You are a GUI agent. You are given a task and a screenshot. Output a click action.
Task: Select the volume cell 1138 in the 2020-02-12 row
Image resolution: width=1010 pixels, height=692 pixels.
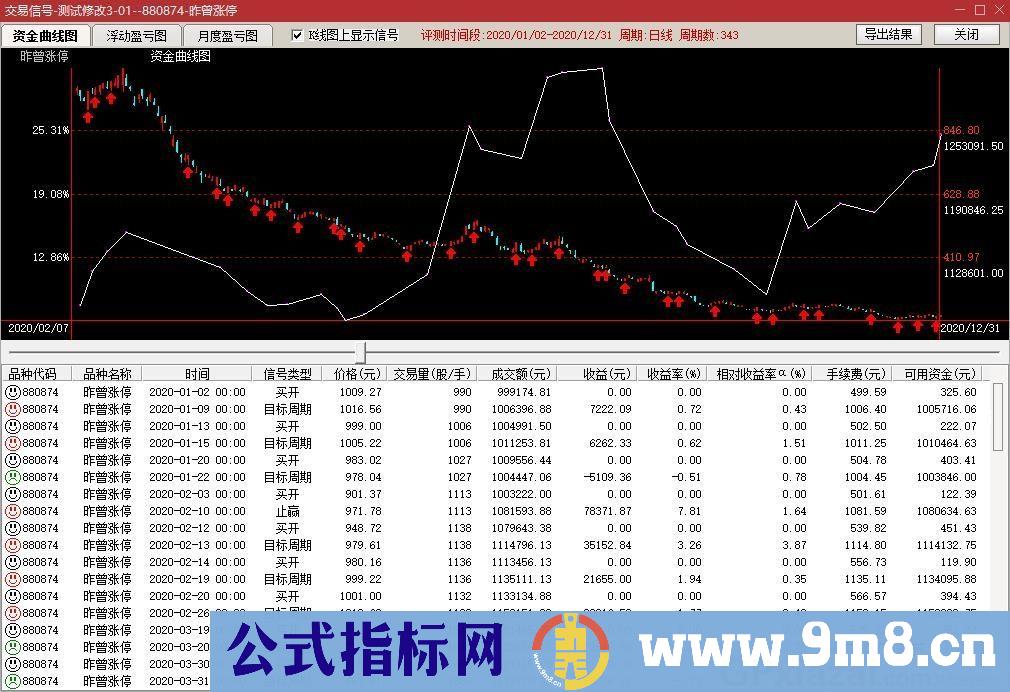[460, 528]
